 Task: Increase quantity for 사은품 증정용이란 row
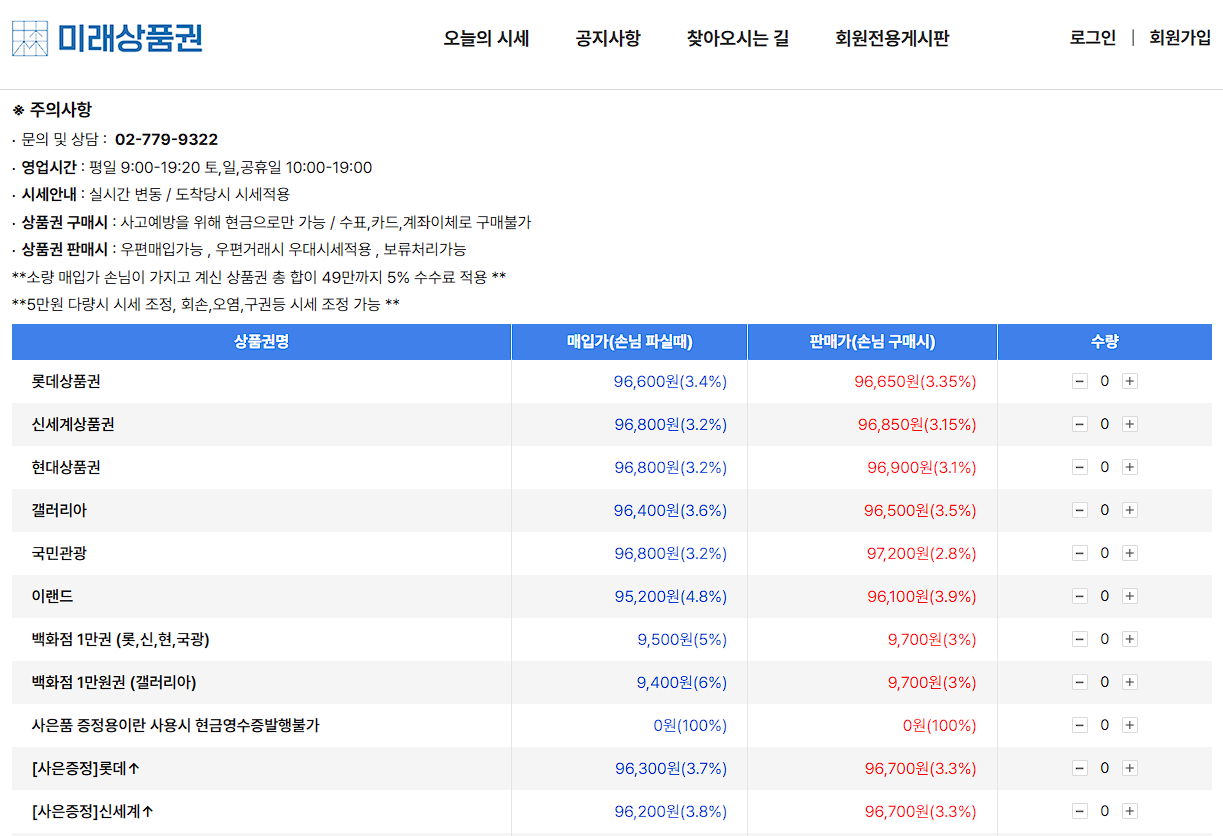click(1129, 725)
